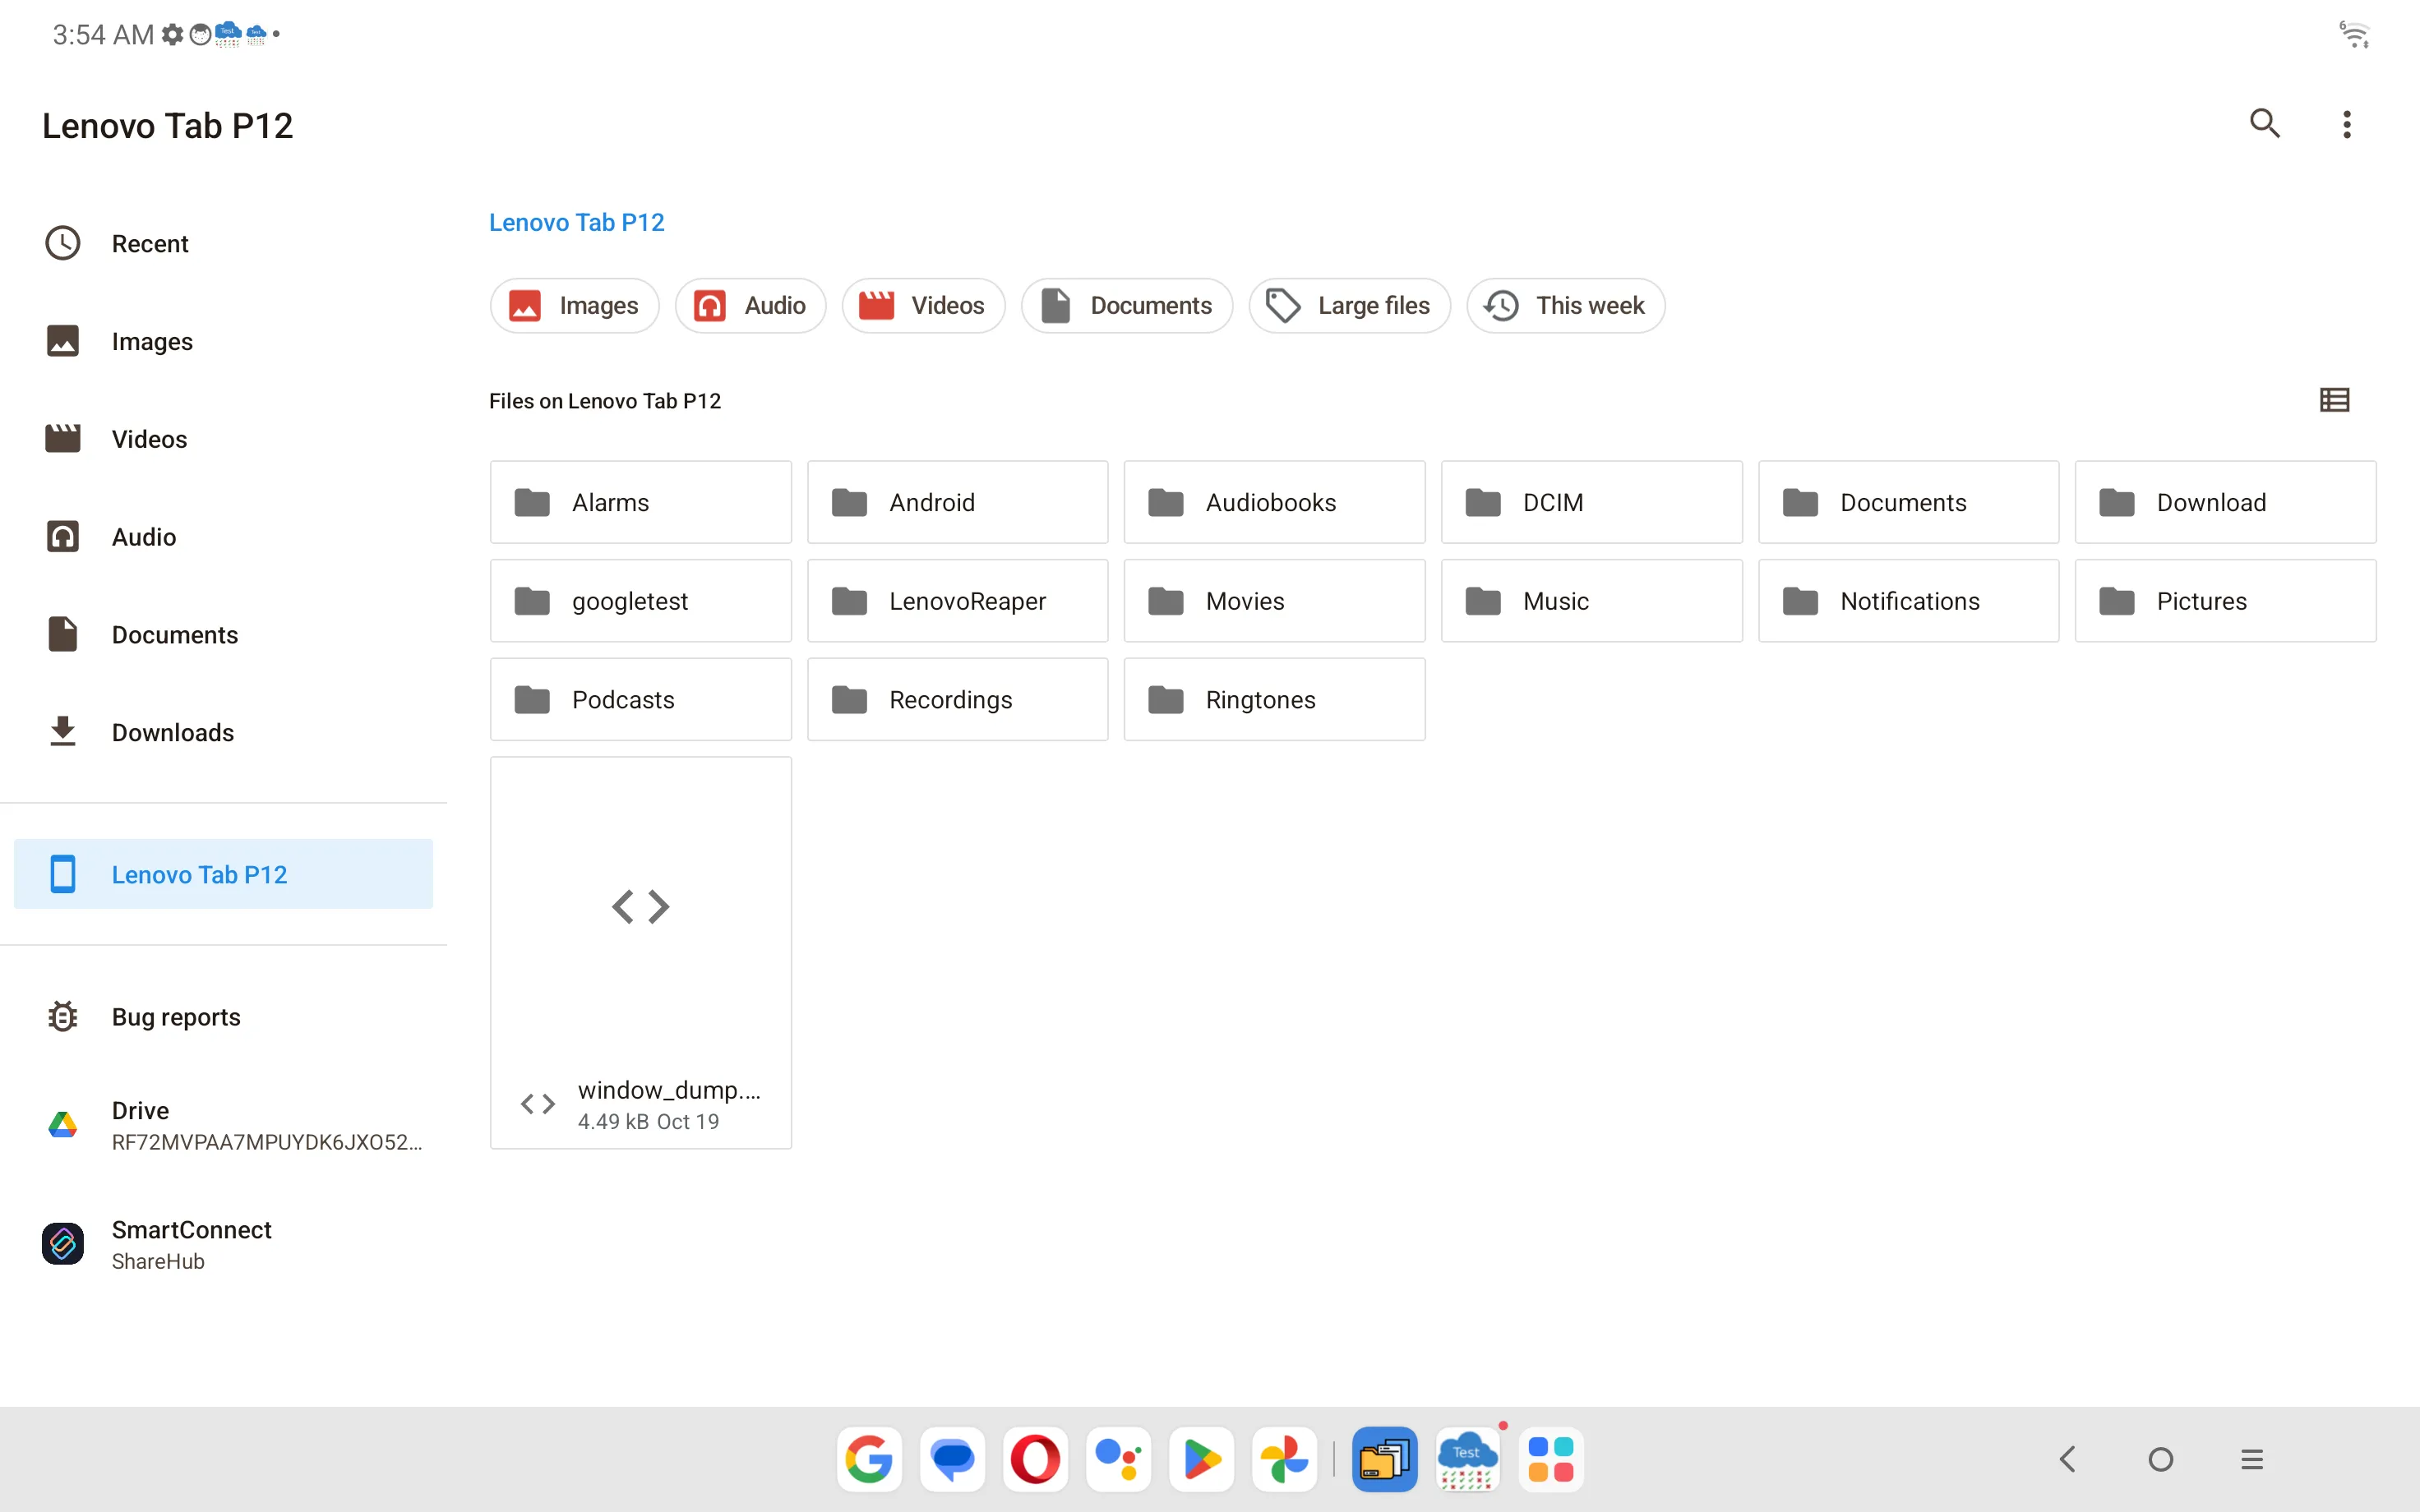Viewport: 2420px width, 1512px height.
Task: Open the Android folder
Action: [957, 502]
